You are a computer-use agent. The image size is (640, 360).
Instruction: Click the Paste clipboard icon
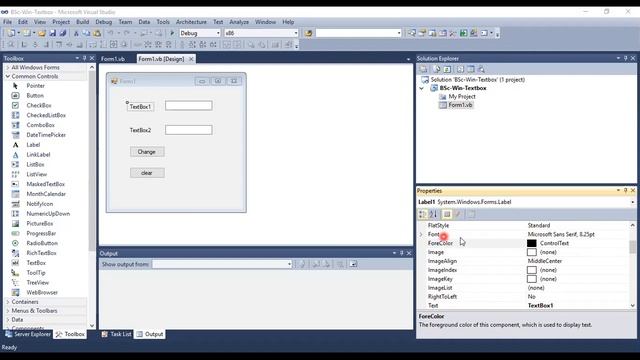pos(97,33)
